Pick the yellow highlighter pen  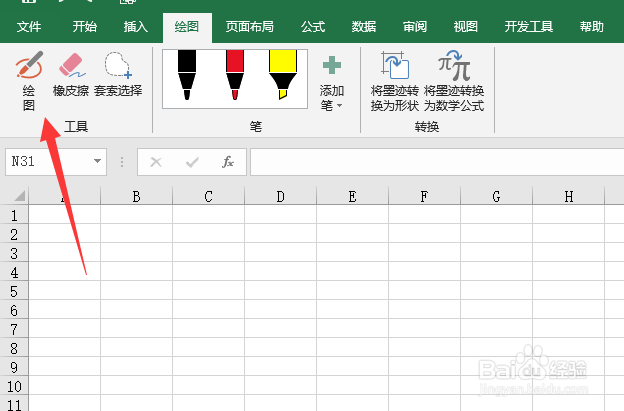pos(283,75)
